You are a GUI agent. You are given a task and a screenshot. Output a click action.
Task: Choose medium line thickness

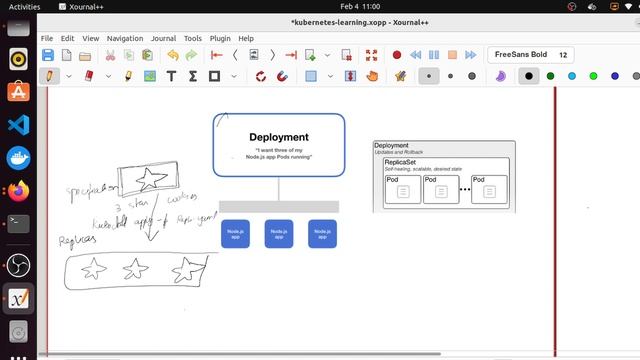450,76
